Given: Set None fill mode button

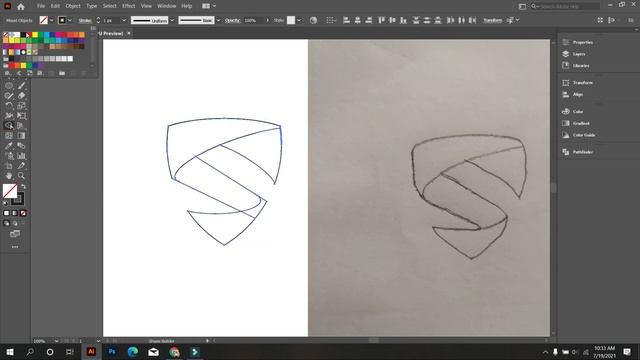Looking at the screenshot, I should (23, 213).
